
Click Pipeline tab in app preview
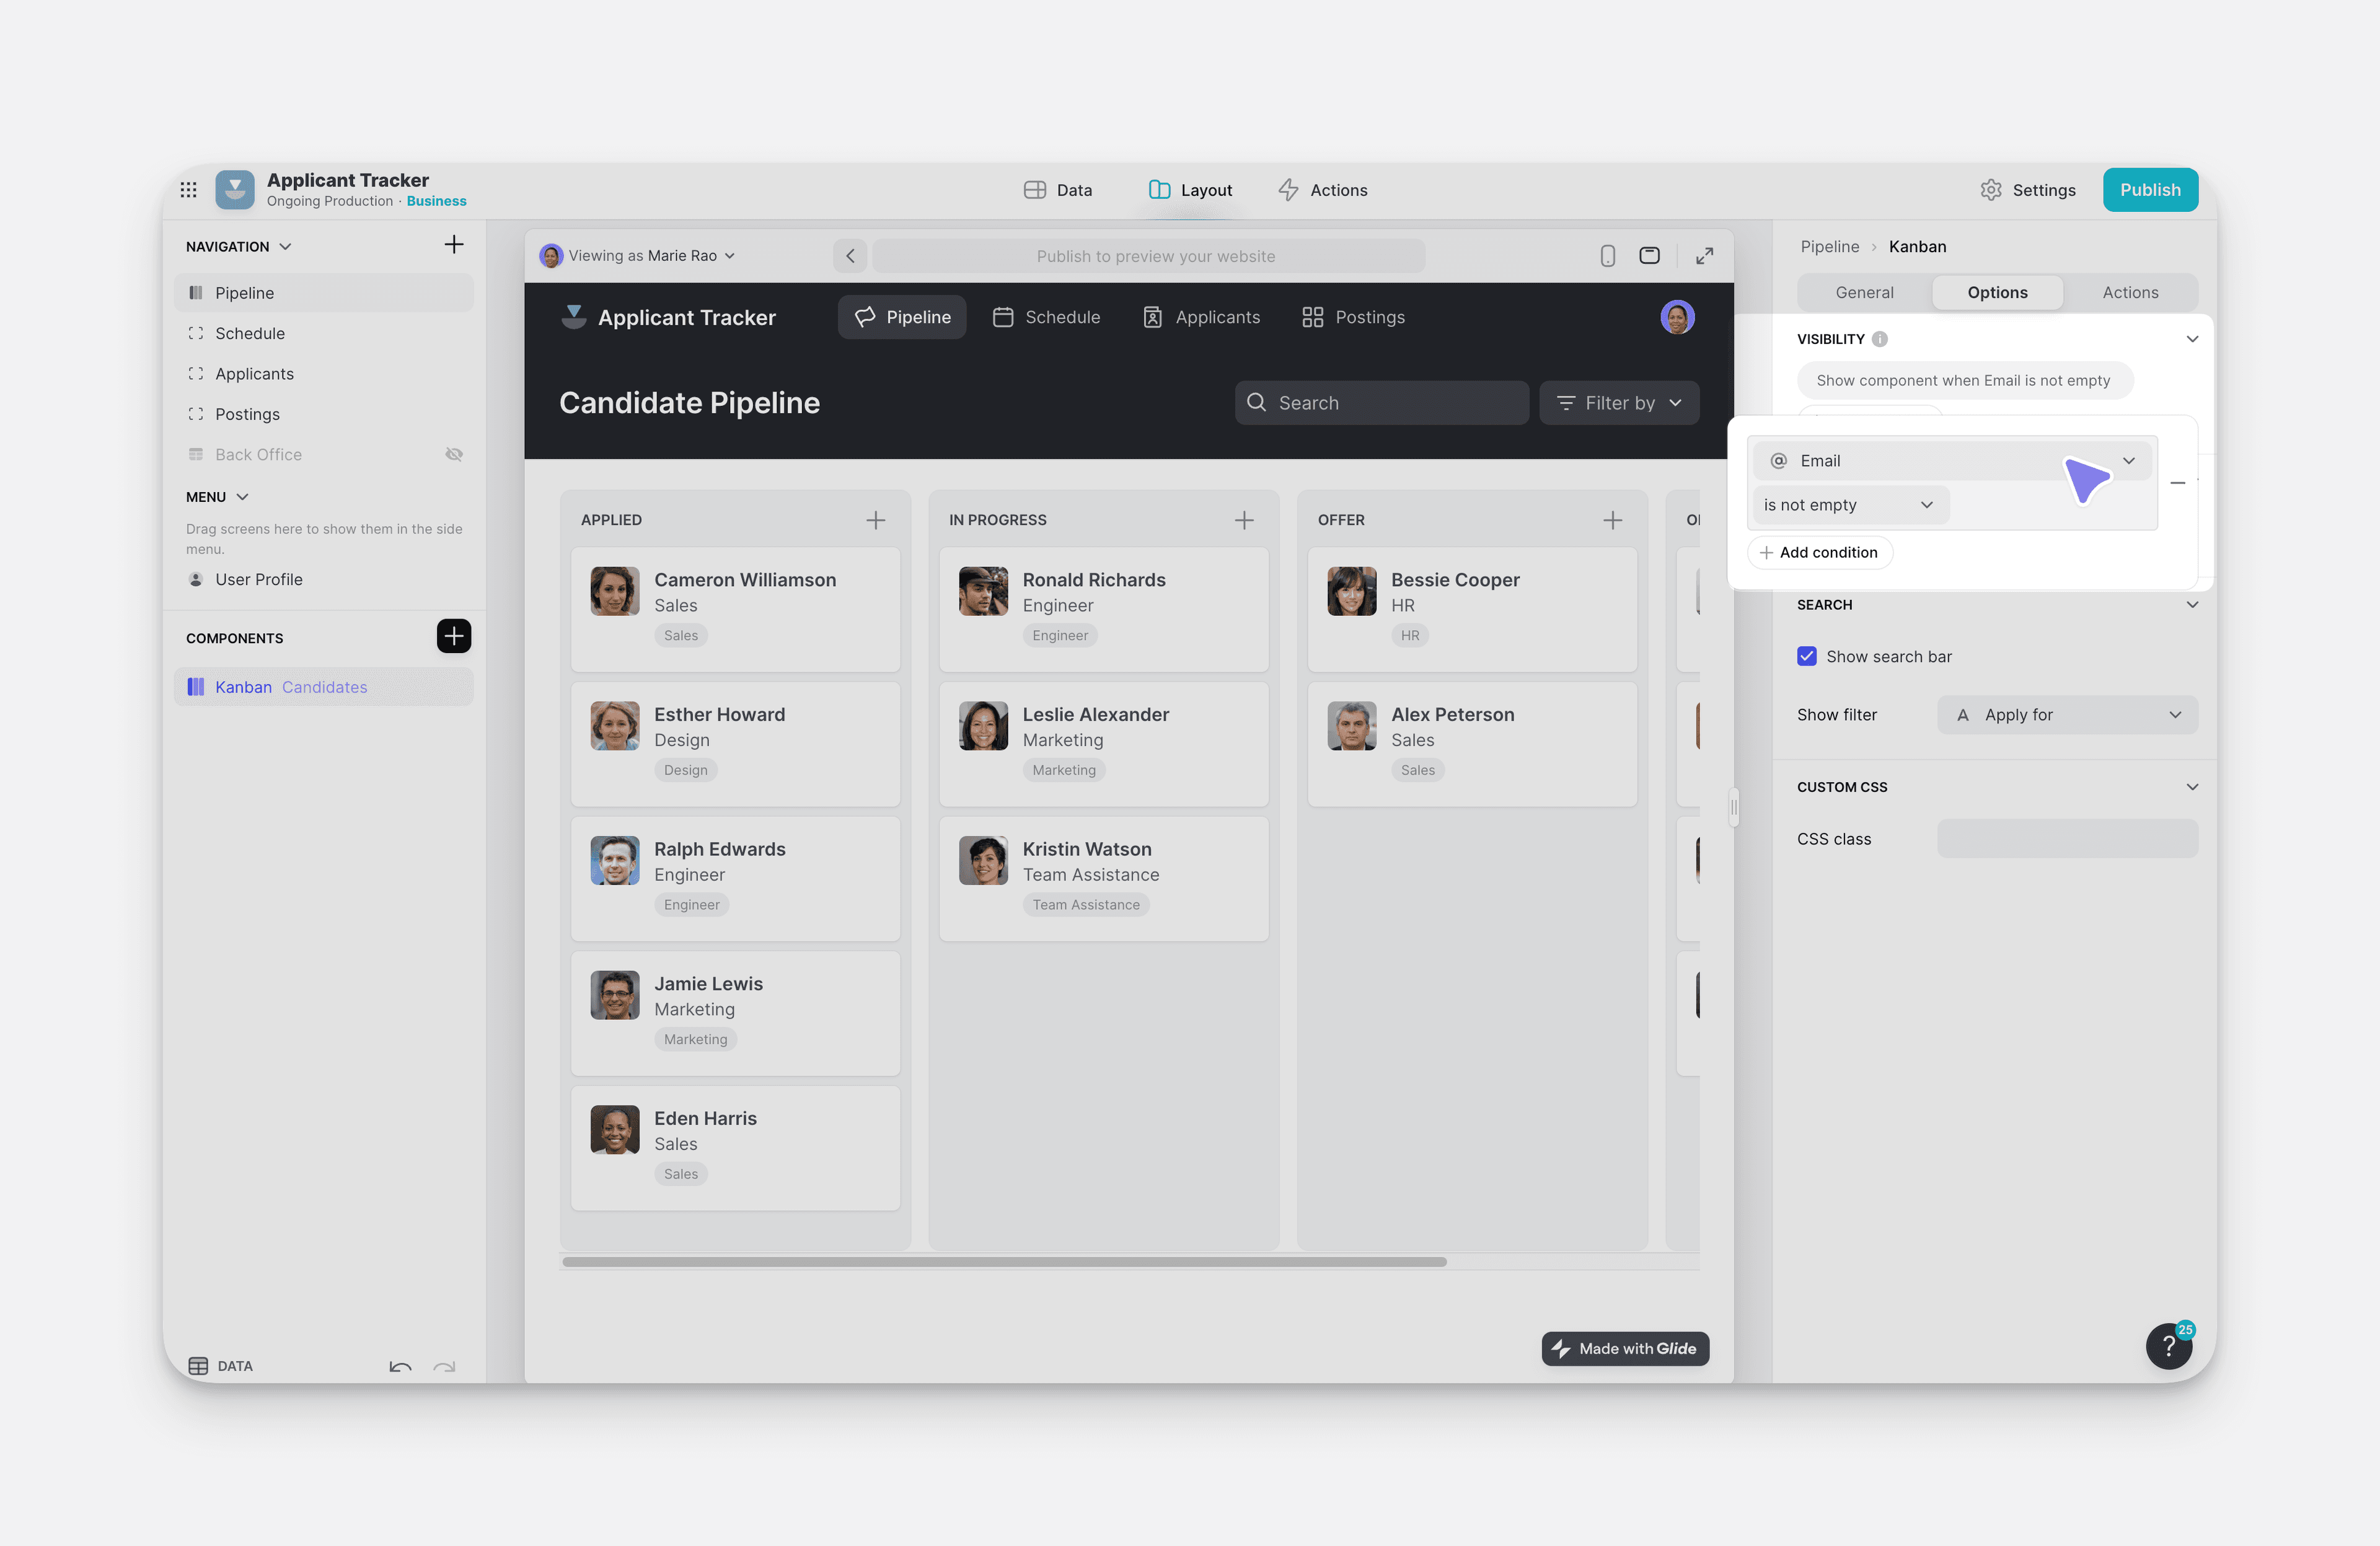pos(902,317)
